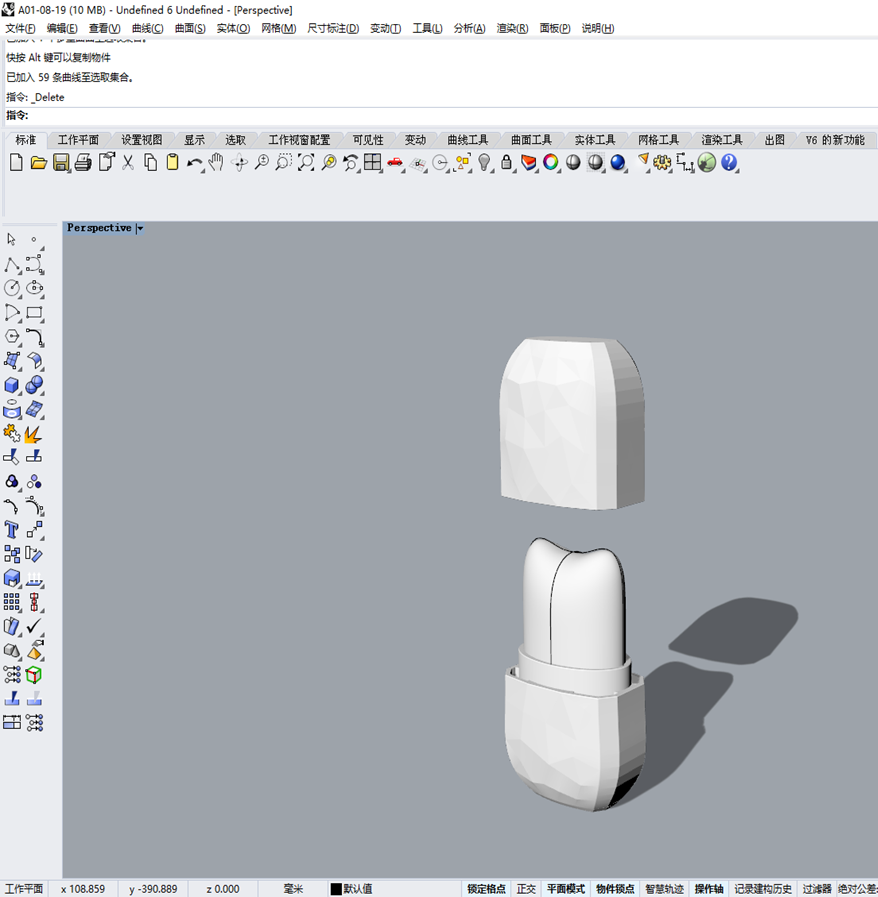
Task: Select the box solid creation tool
Action: [x=13, y=385]
